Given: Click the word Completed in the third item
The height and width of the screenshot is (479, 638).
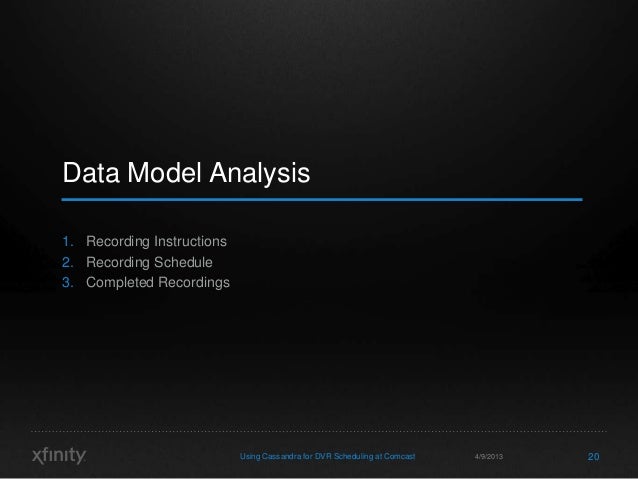Looking at the screenshot, I should (x=120, y=282).
